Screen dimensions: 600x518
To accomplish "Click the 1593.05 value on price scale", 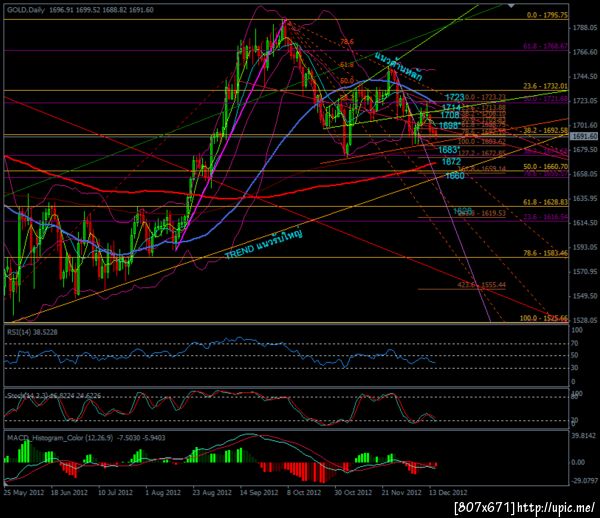I will (x=585, y=247).
